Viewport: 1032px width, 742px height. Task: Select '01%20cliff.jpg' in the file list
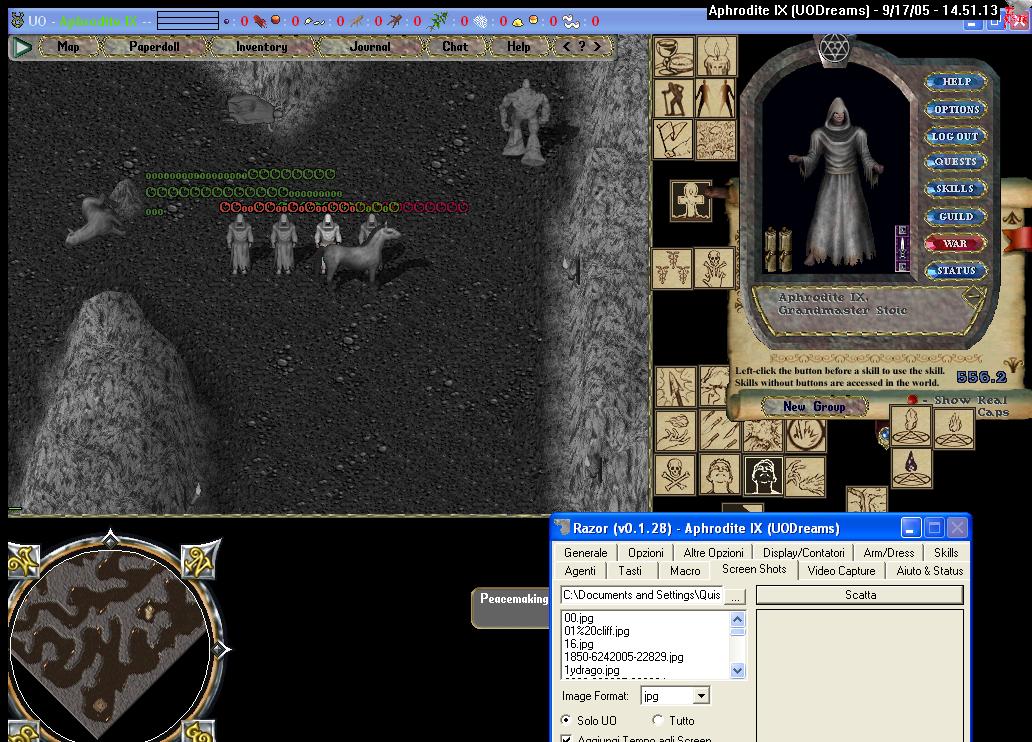point(596,631)
